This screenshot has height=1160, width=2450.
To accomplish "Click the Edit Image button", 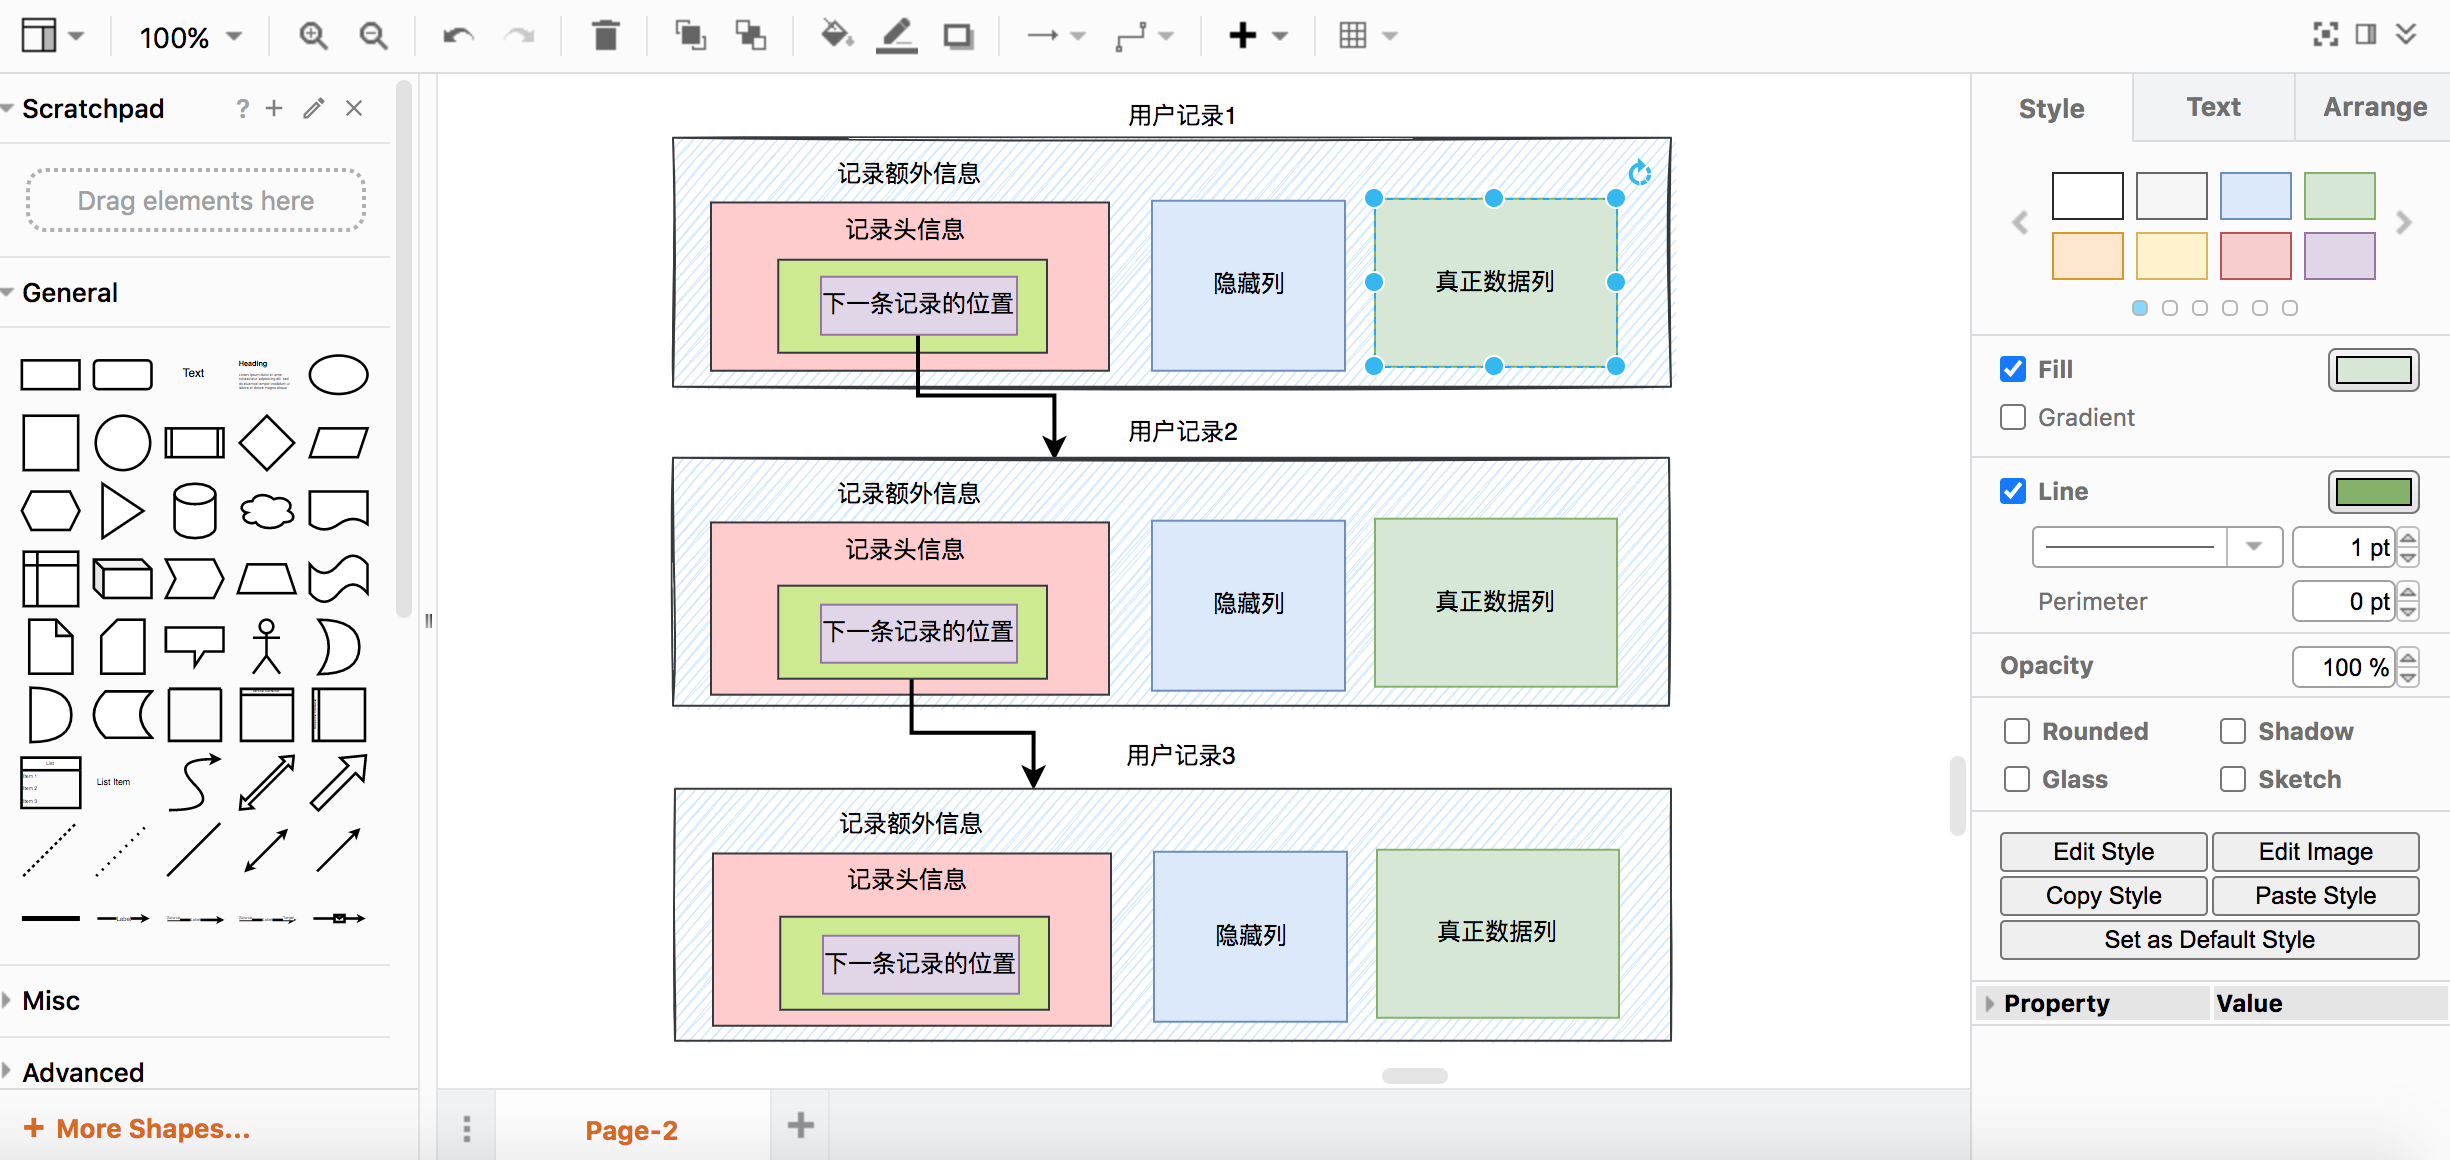I will click(x=2315, y=852).
